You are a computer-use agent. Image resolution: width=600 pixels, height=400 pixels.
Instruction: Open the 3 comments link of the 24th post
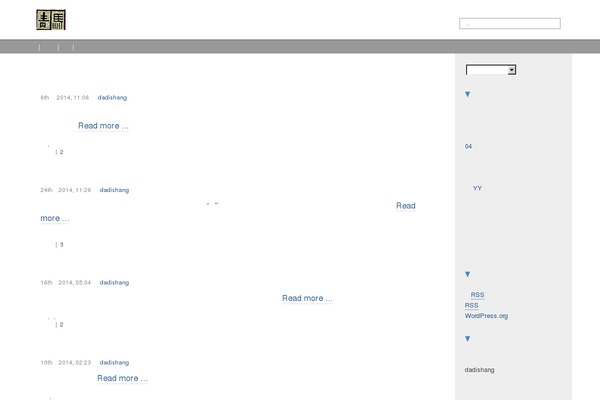pyautogui.click(x=61, y=245)
